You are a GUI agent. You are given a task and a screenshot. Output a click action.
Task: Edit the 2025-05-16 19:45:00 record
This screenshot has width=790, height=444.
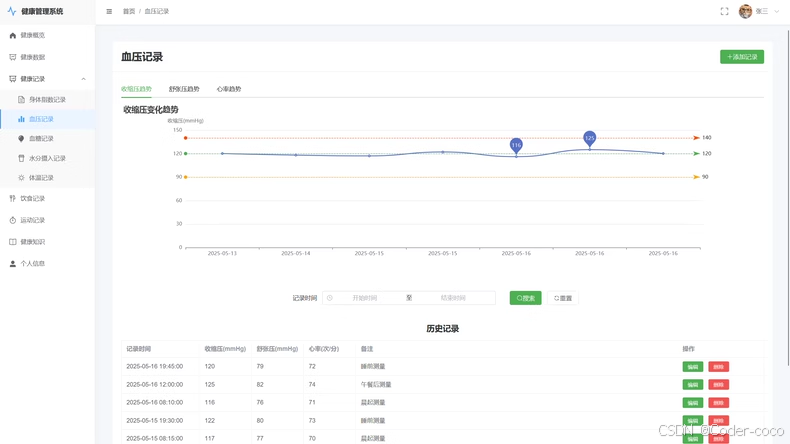tap(693, 367)
